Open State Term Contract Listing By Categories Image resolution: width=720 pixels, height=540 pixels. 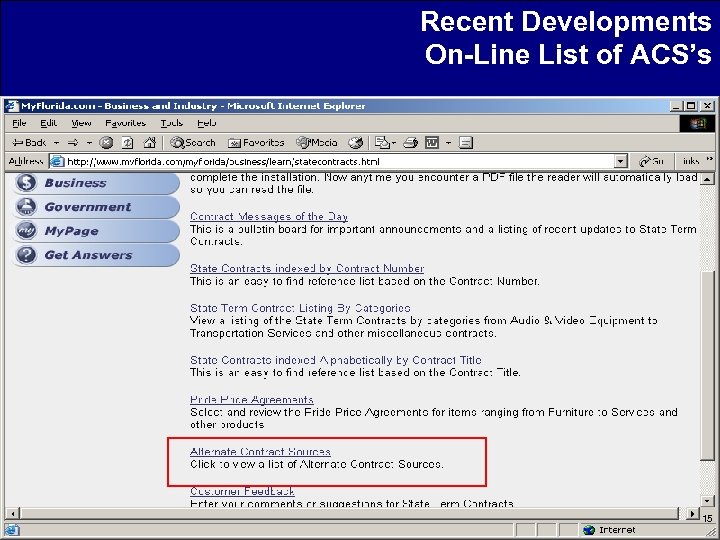[300, 308]
